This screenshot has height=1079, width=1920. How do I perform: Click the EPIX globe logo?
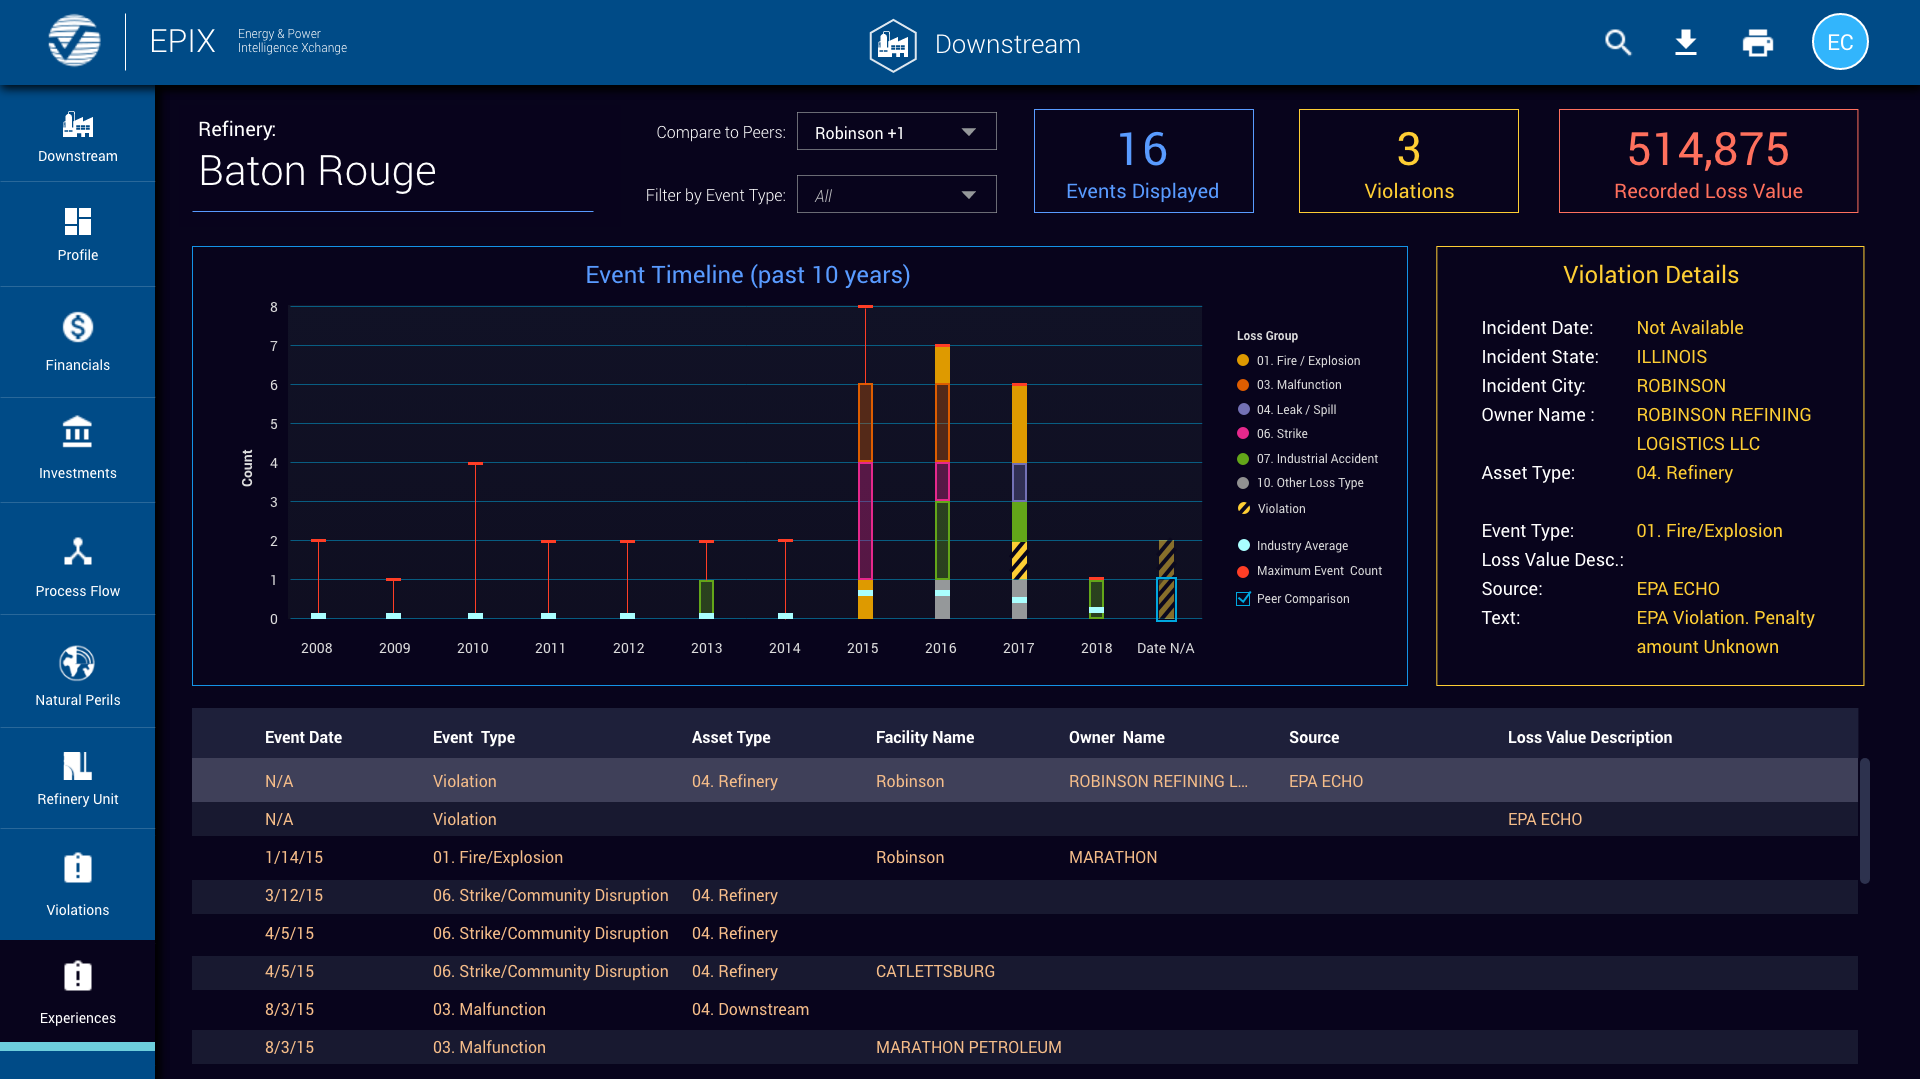(x=74, y=42)
